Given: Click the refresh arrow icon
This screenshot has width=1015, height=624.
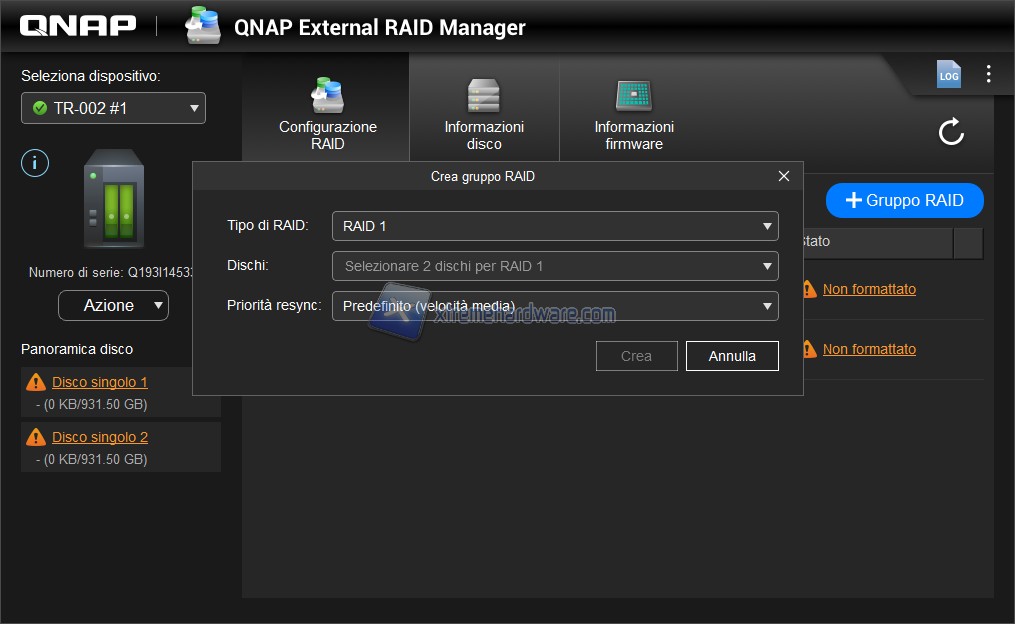Looking at the screenshot, I should [x=951, y=131].
